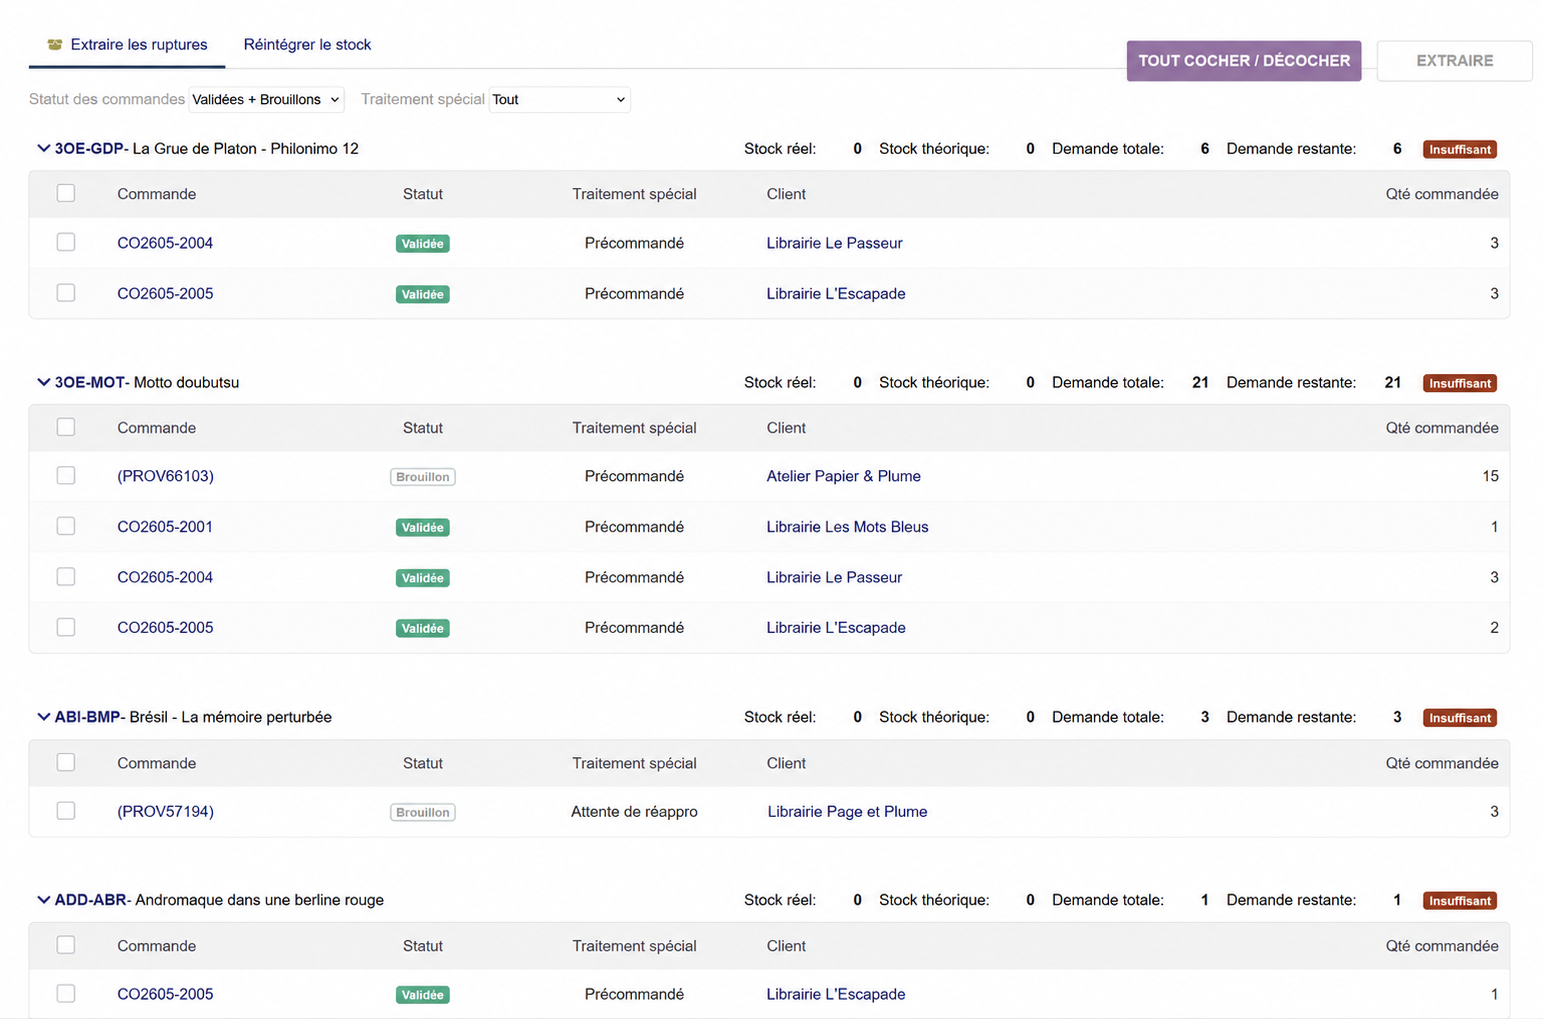
Task: Open draft order (PROV66103)
Action: (165, 476)
